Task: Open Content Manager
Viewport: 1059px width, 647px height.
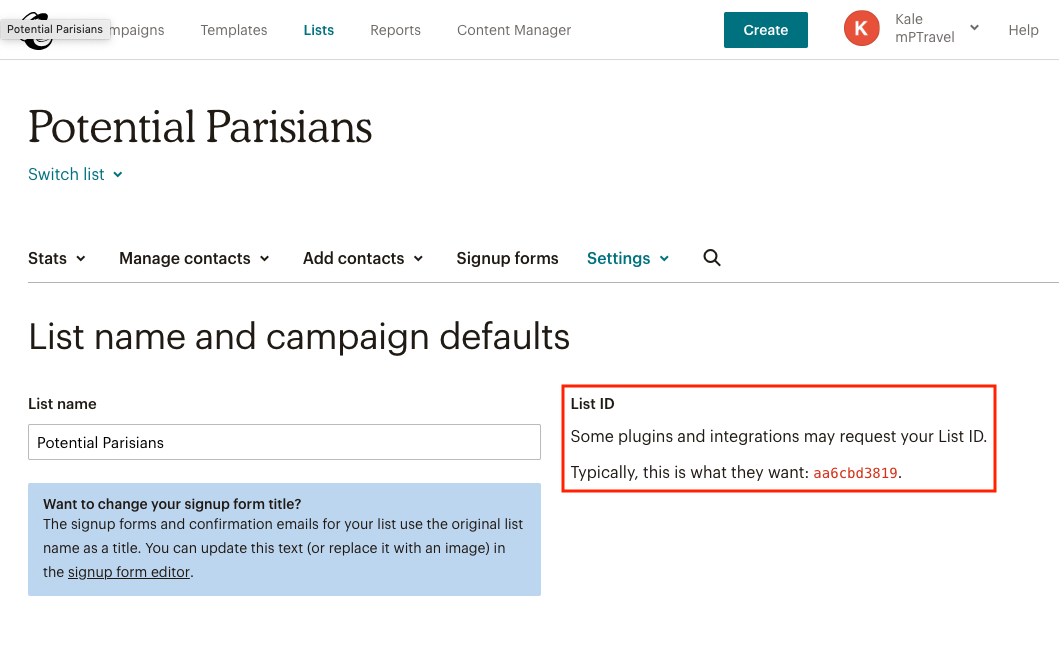Action: coord(514,30)
